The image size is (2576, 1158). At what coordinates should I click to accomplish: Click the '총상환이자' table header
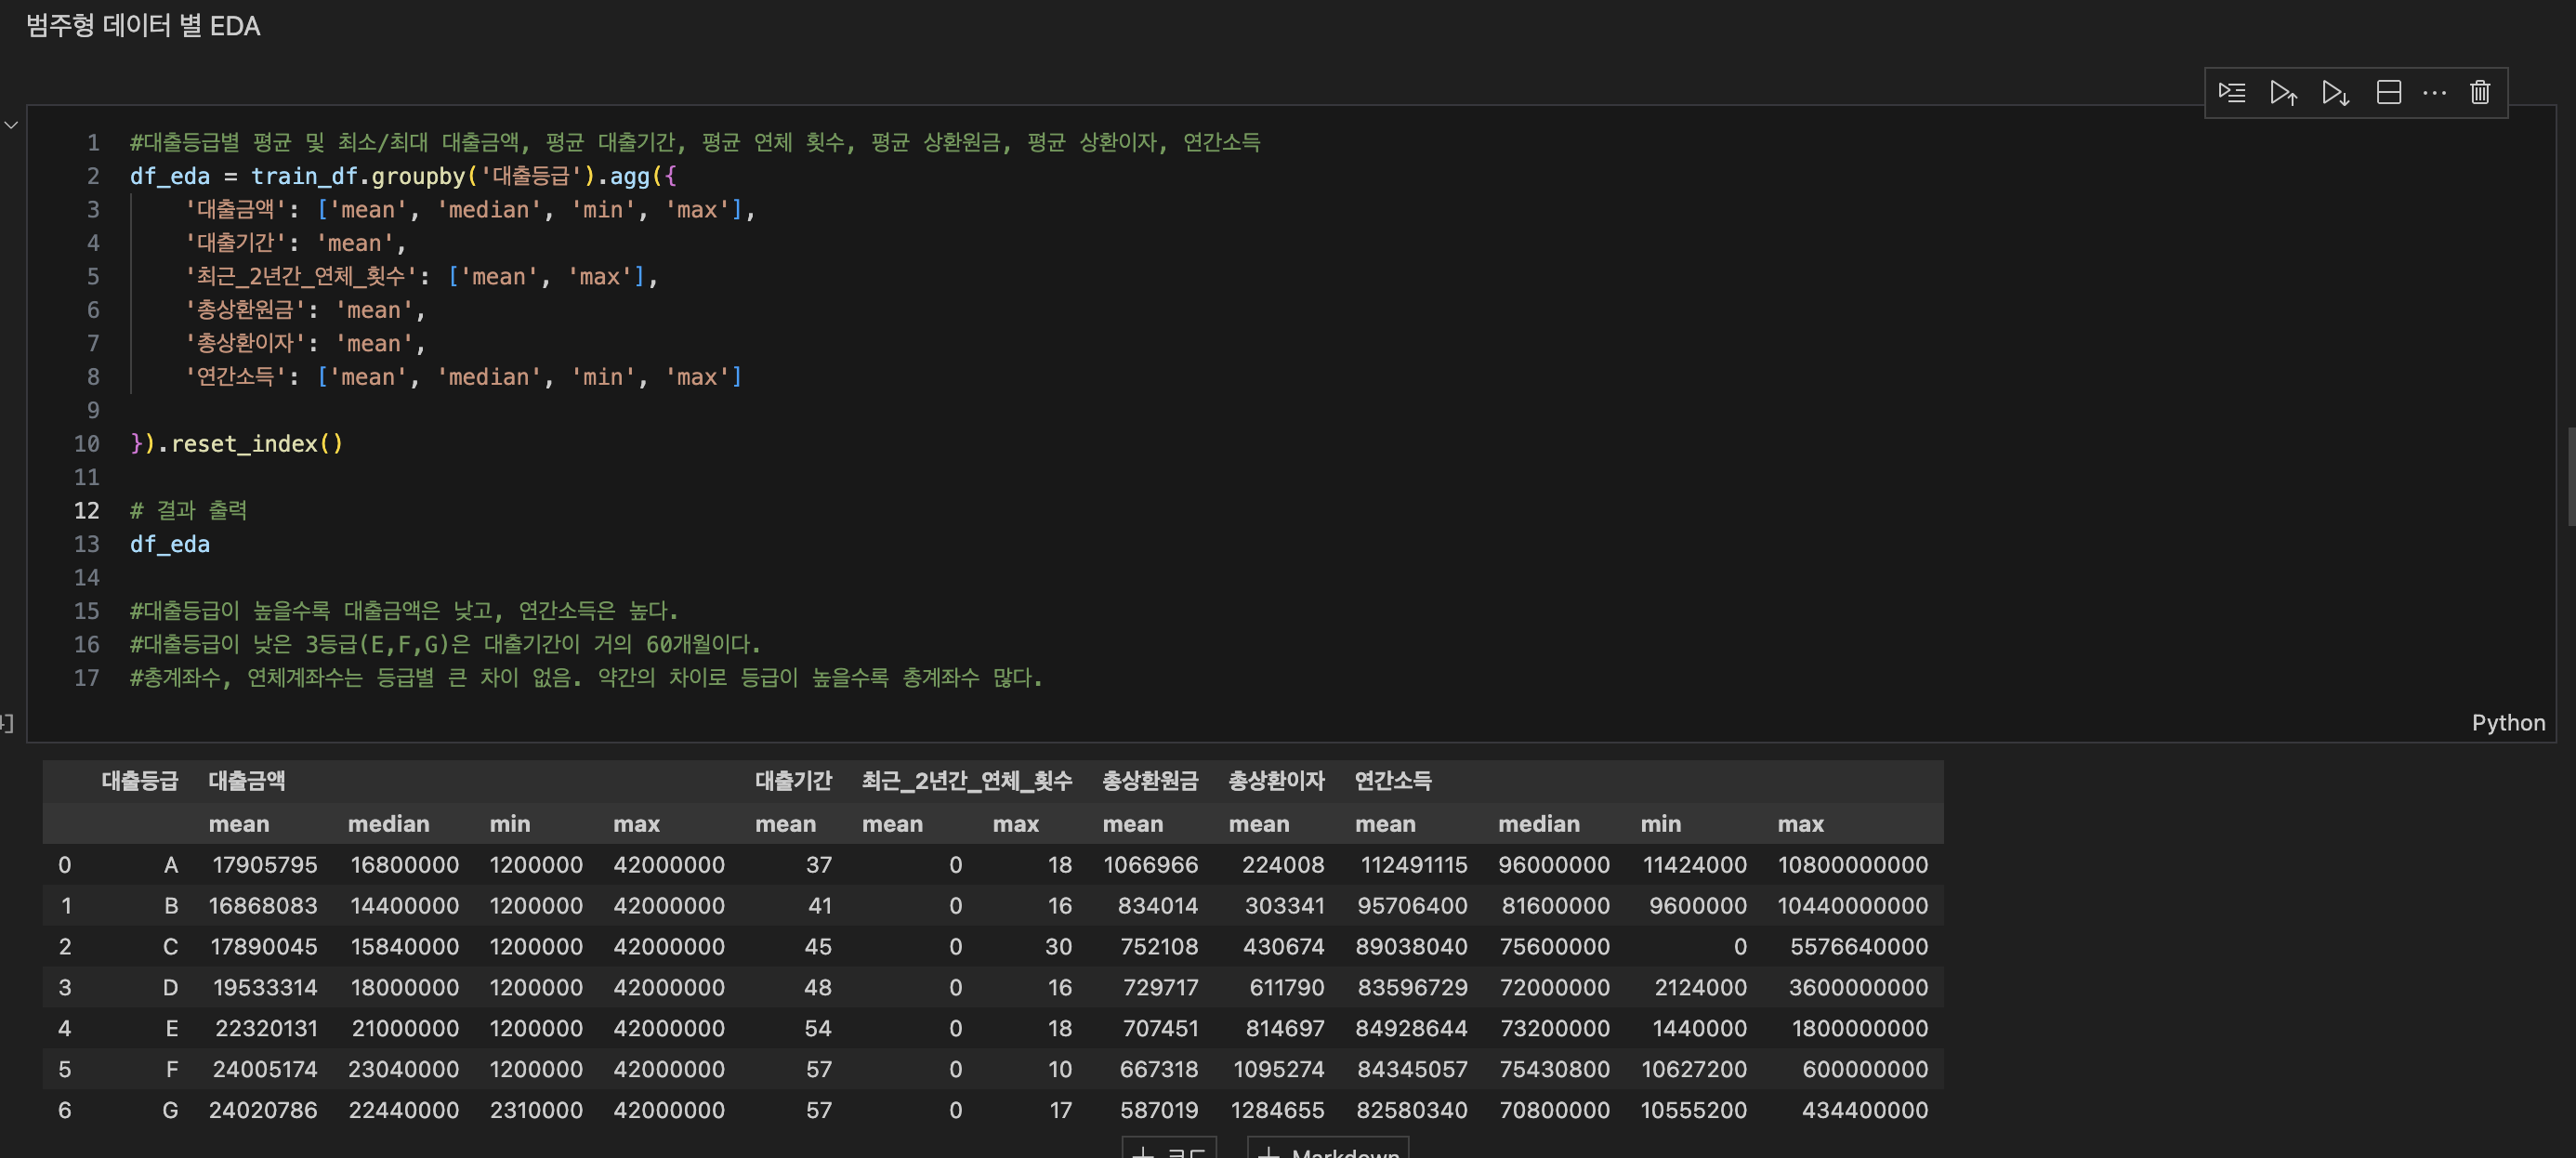click(x=1276, y=781)
